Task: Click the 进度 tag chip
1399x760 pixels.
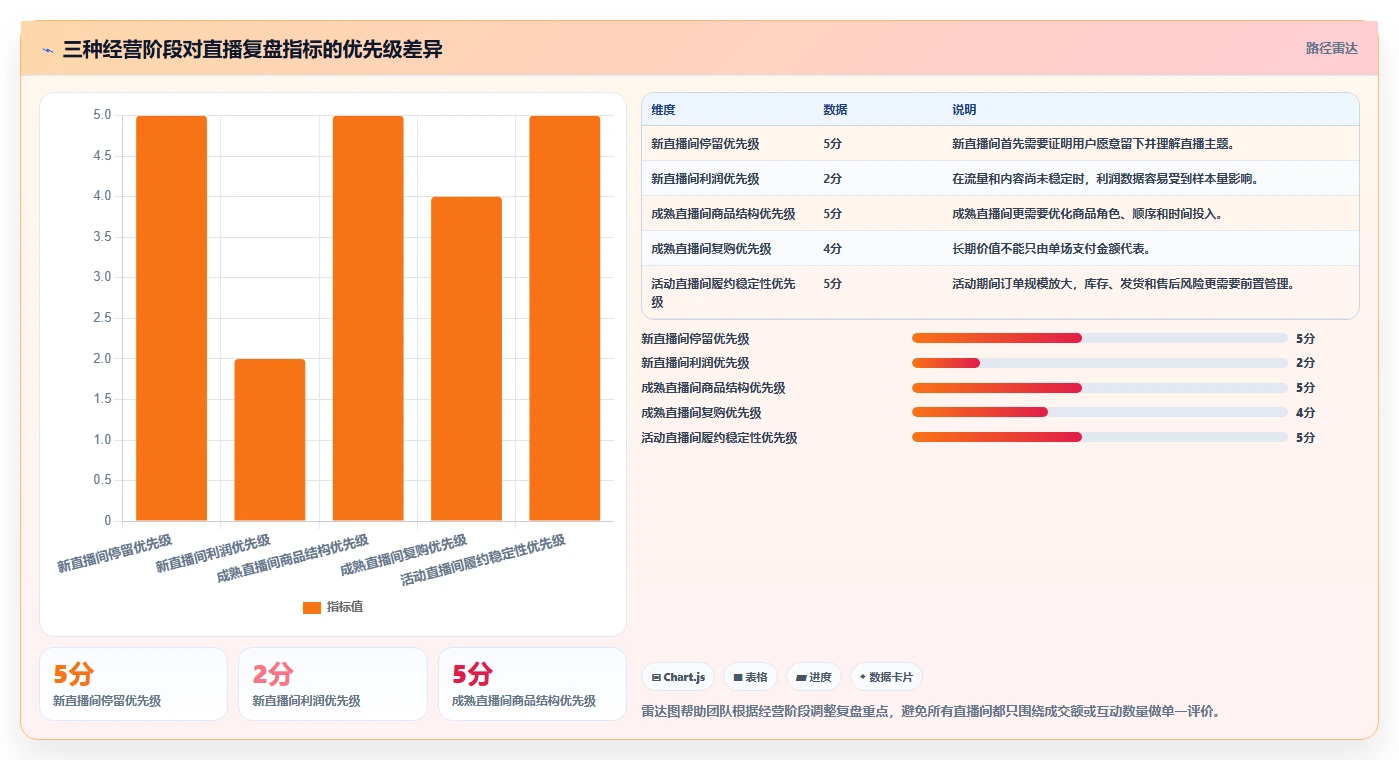Action: click(x=814, y=677)
